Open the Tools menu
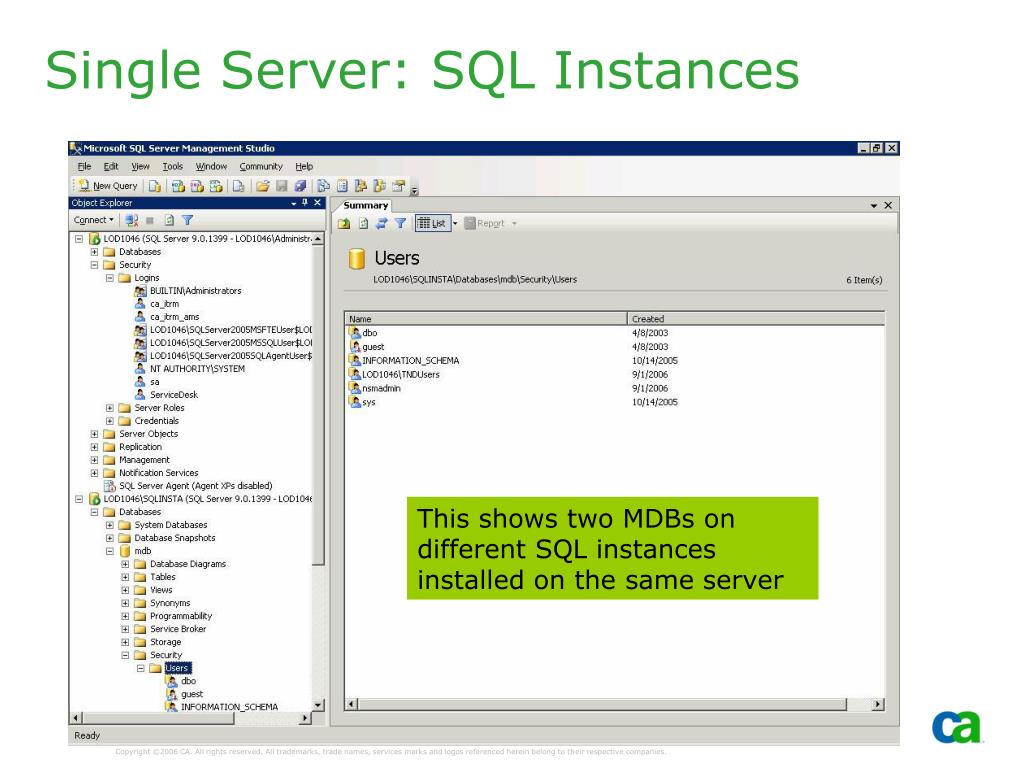The width and height of the screenshot is (1024, 768). click(172, 167)
